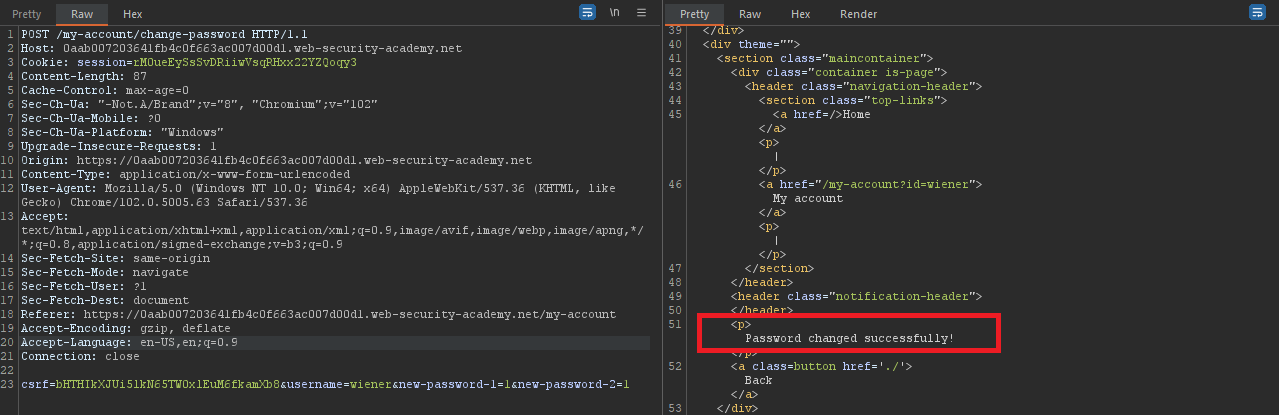Click the header class="navigation-header" line
The height and width of the screenshot is (415, 1279).
point(863,86)
